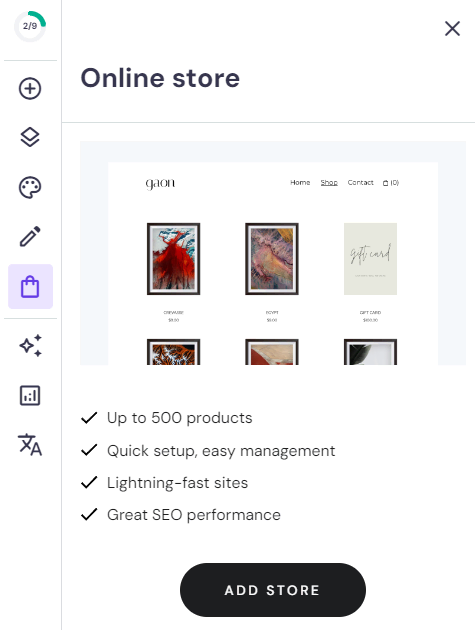The image size is (475, 630).
Task: Open the Analytics chart icon
Action: [x=30, y=395]
